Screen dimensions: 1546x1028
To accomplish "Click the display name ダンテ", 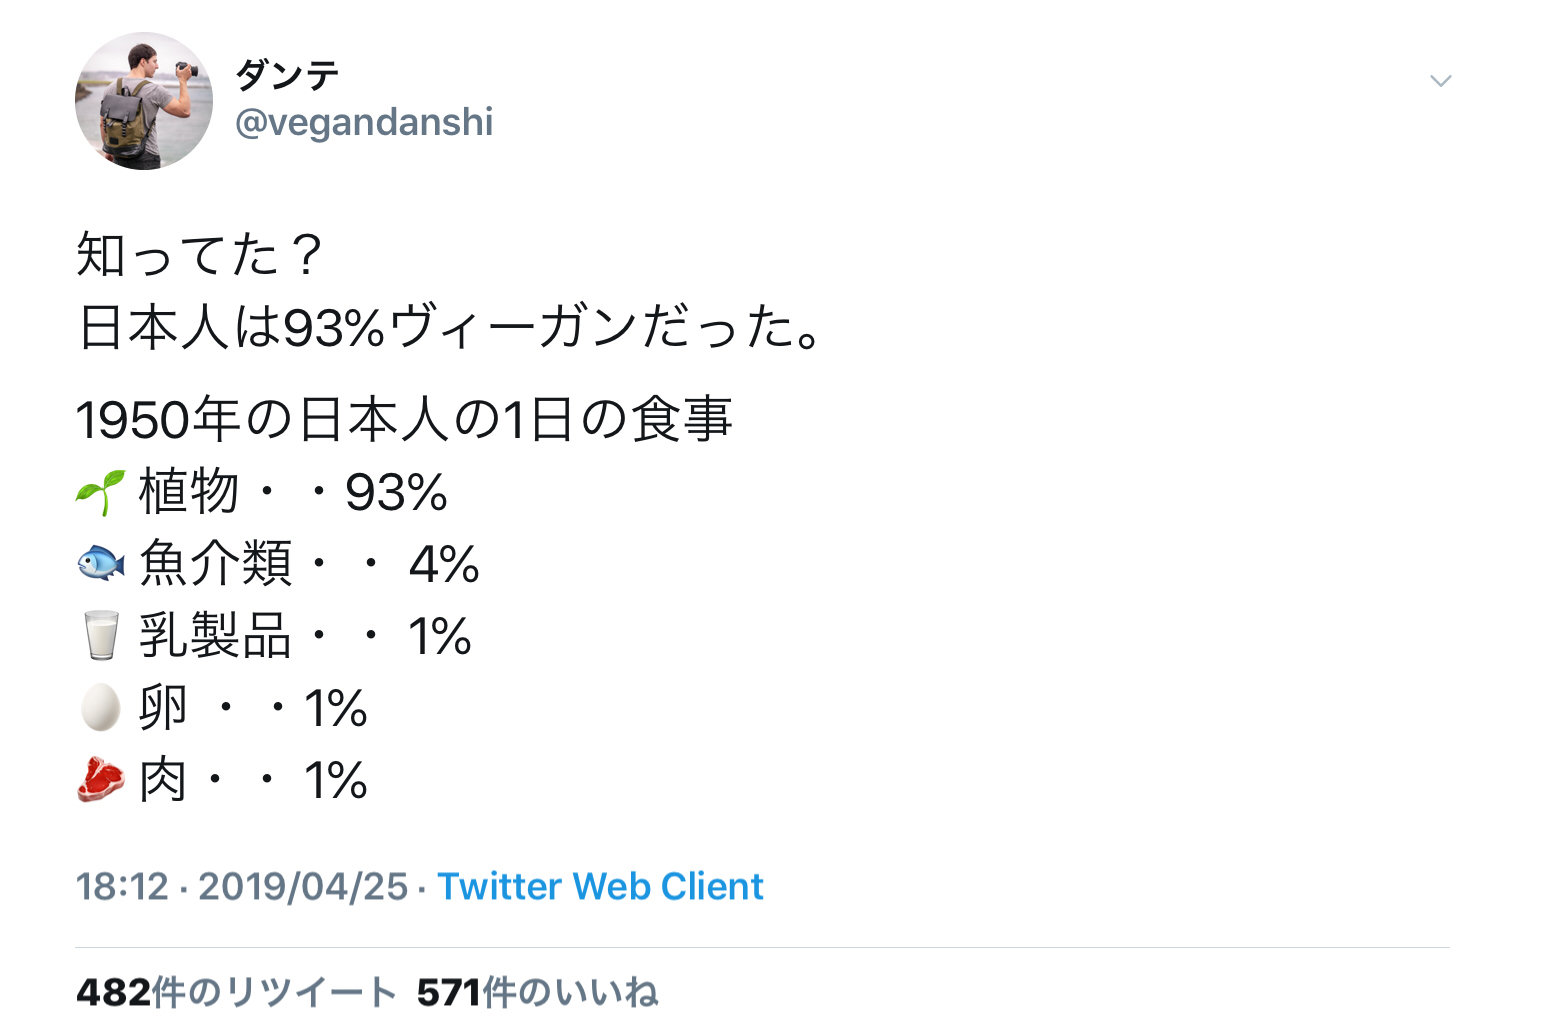I will click(288, 75).
